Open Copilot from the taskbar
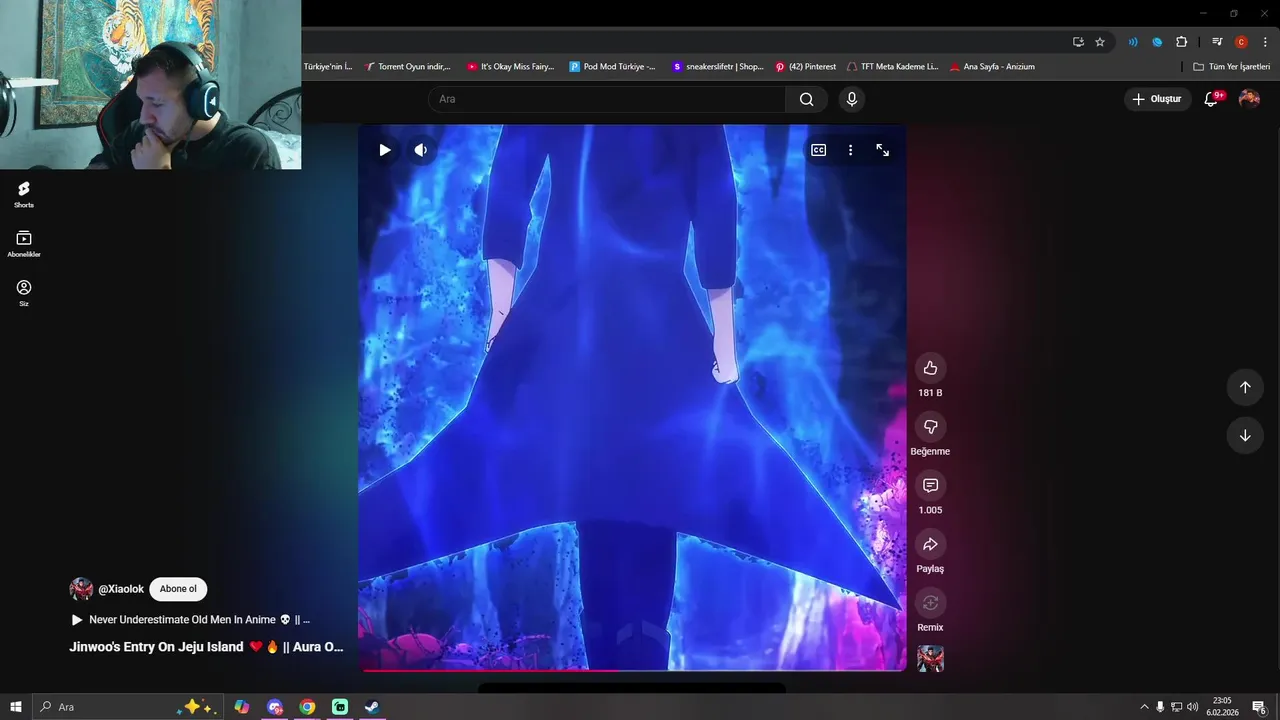 click(242, 707)
